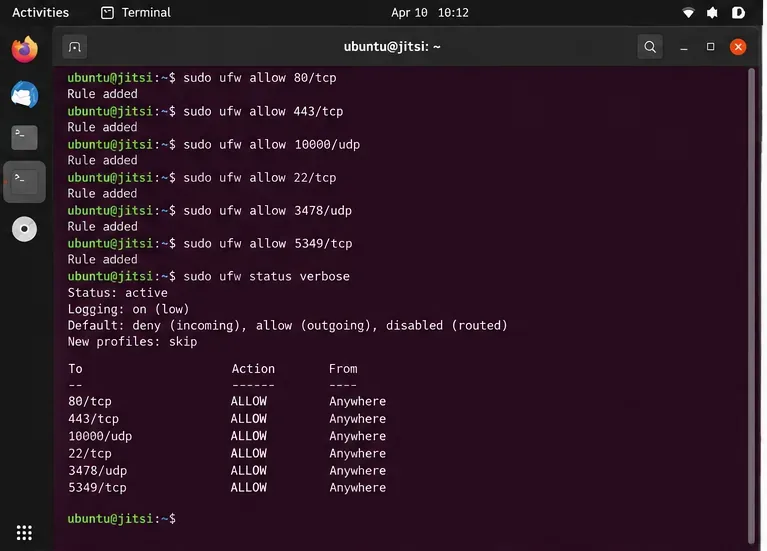Screen dimensions: 767x551
Task: Click Anywhere in the 443/tcp row
Action: coord(358,419)
